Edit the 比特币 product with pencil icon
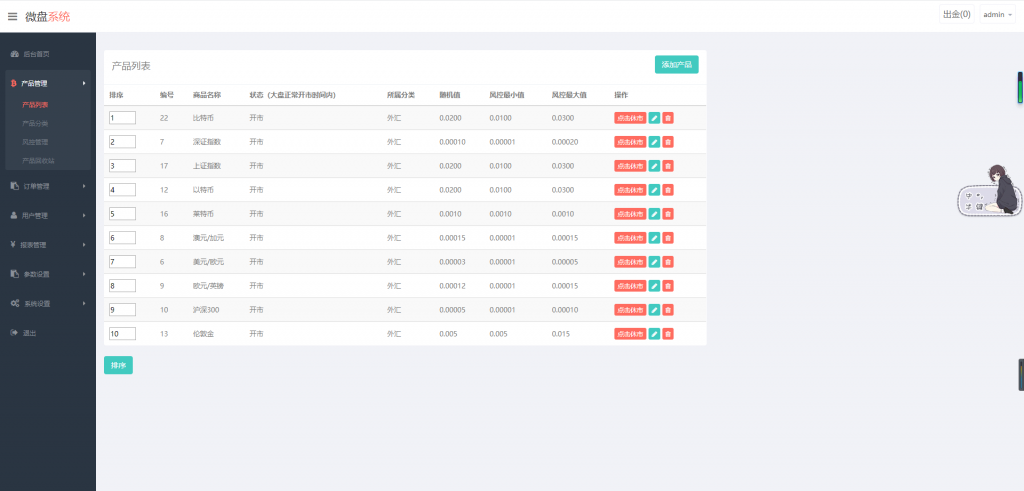This screenshot has width=1024, height=491. [x=654, y=118]
